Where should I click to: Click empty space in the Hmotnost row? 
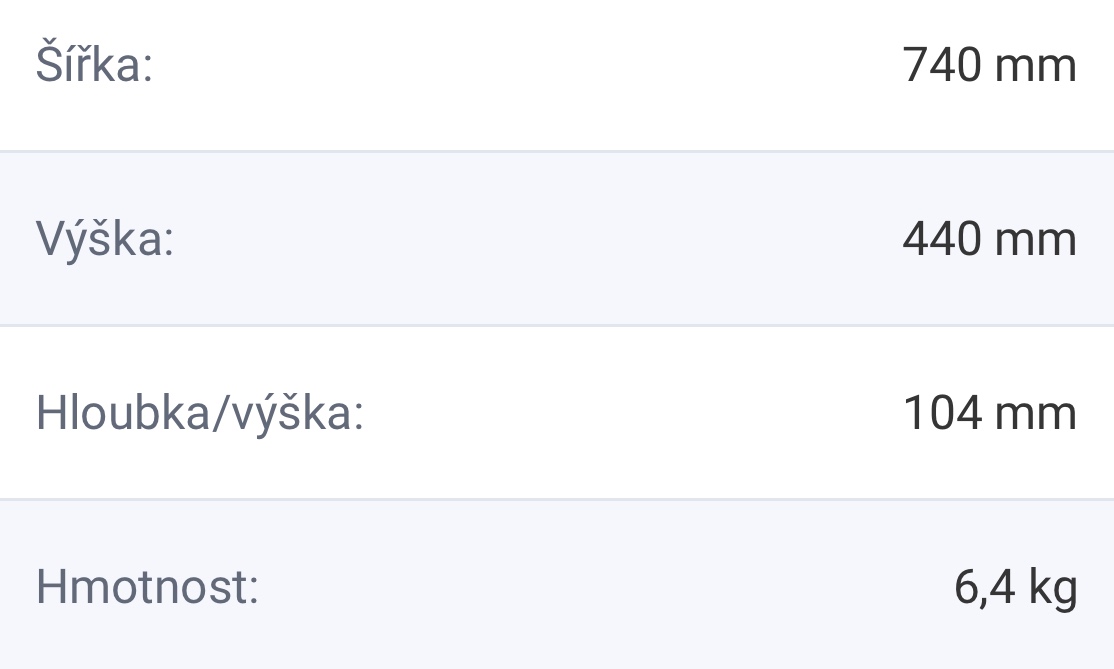(600, 587)
